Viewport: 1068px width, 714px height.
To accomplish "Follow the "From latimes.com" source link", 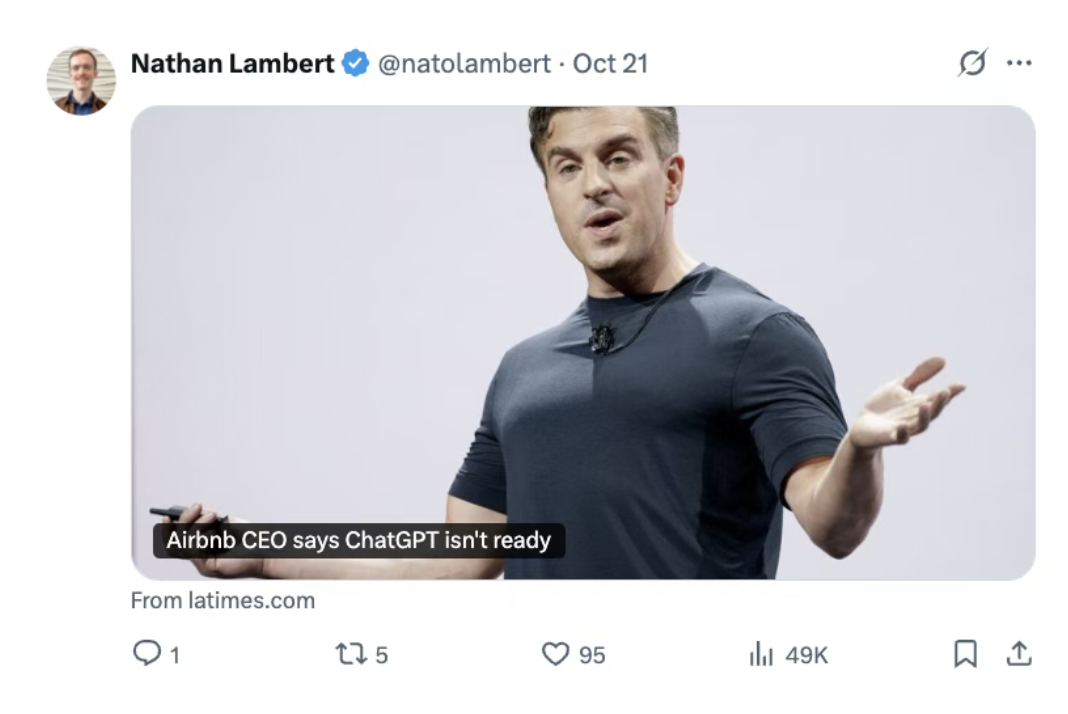I will click(223, 601).
